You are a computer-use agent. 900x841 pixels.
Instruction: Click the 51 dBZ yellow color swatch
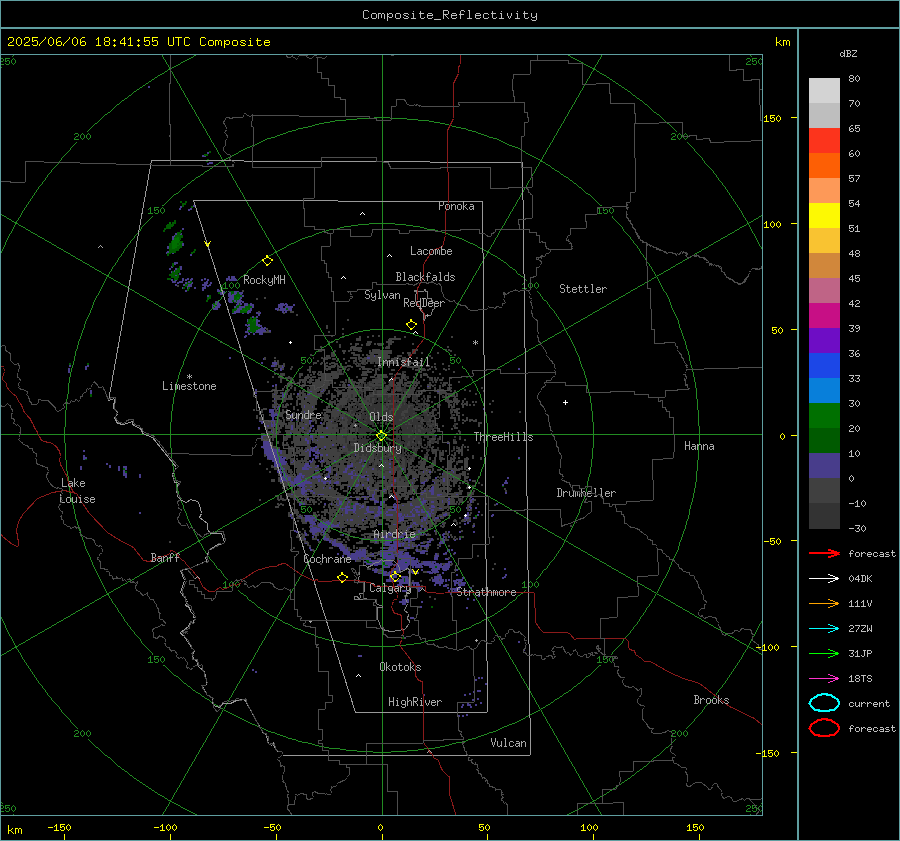[x=824, y=215]
